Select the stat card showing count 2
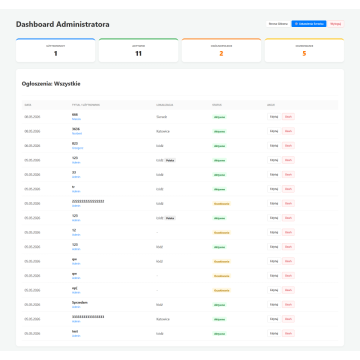Viewport: 360px width, 360px height. pyautogui.click(x=221, y=50)
